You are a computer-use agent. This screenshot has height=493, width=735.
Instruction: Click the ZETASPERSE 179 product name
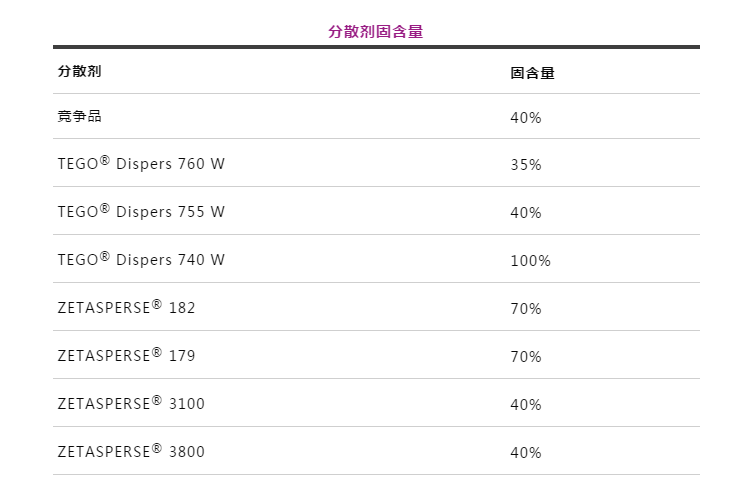pyautogui.click(x=126, y=356)
